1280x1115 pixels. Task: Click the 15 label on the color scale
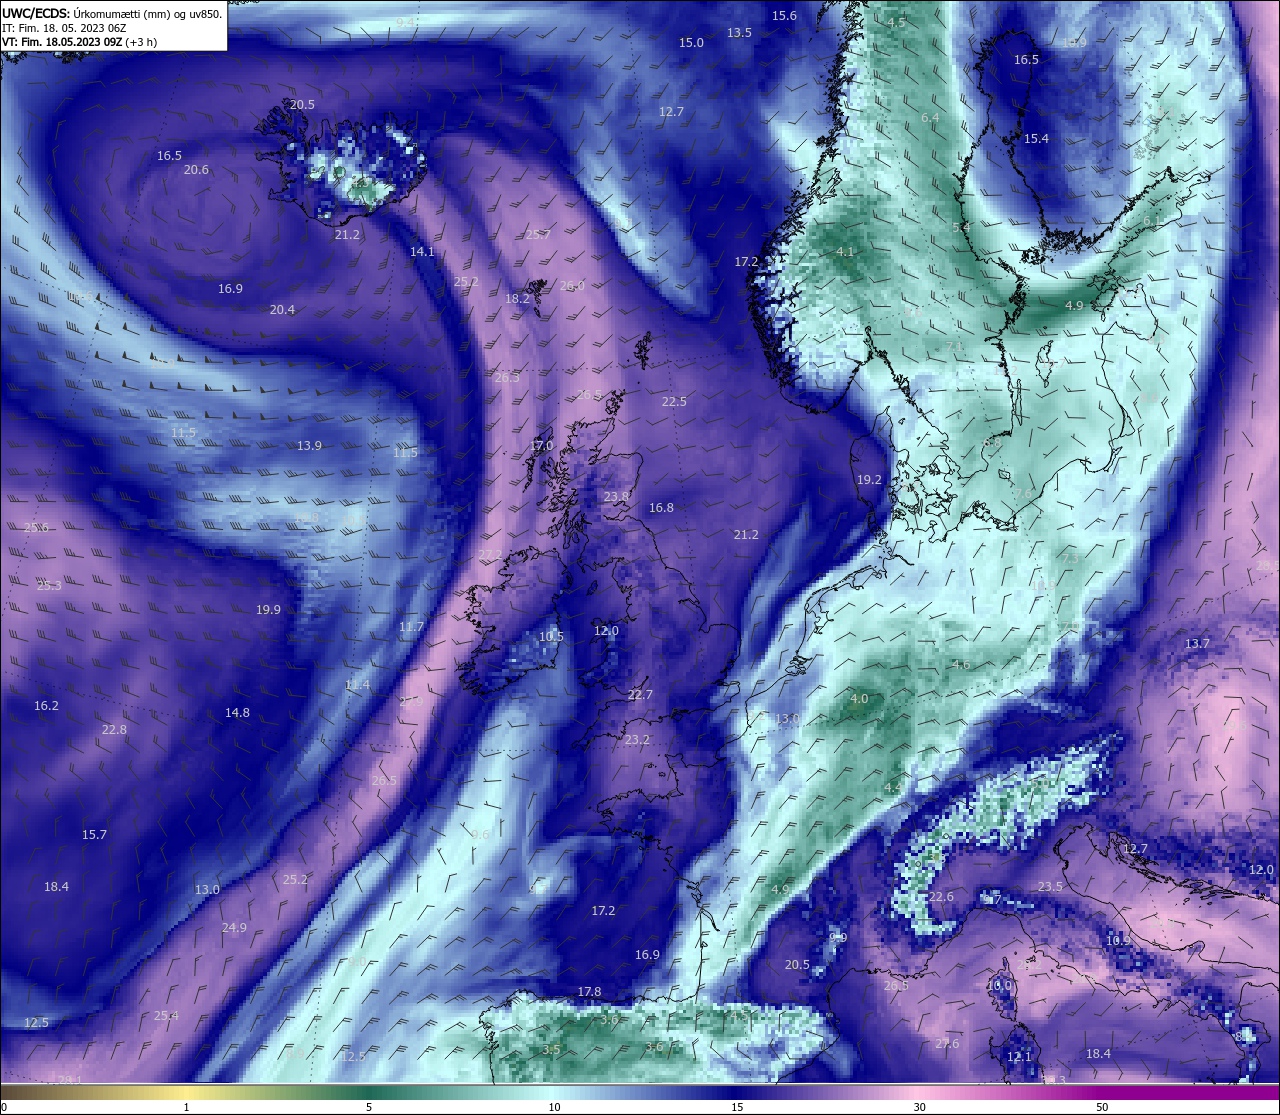pos(736,1107)
